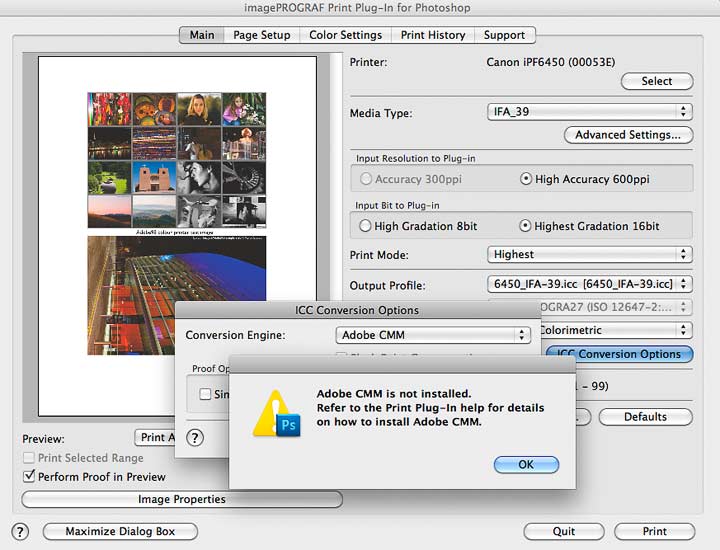
Task: Click the photo contact sheet in preview
Action: [x=177, y=160]
